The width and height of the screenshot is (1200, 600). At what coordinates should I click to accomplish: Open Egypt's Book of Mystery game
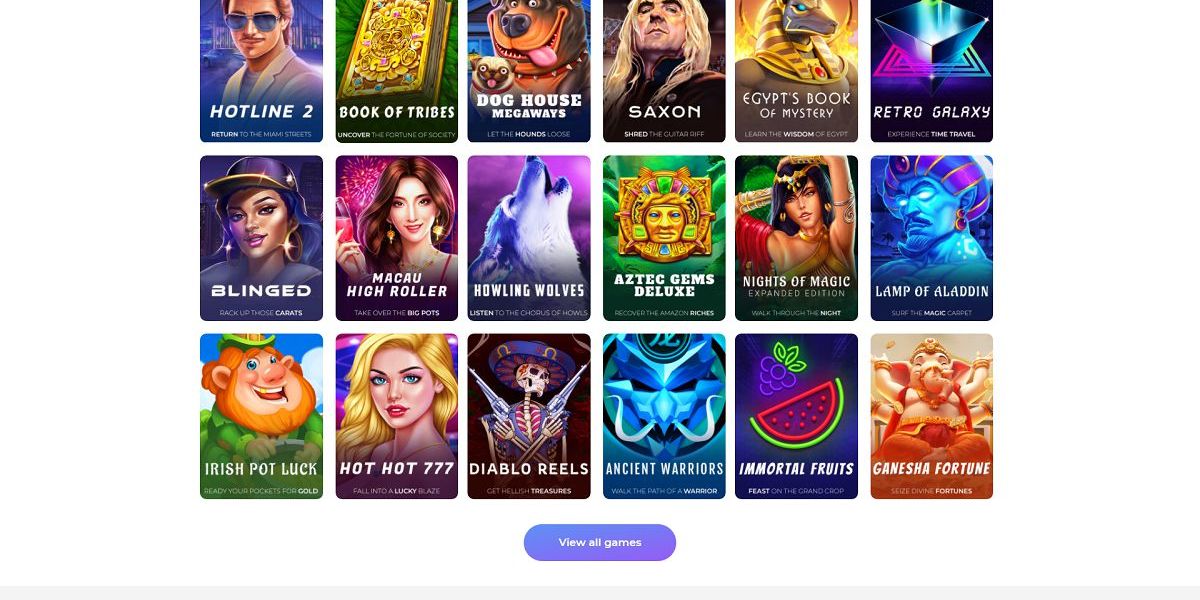(x=796, y=70)
